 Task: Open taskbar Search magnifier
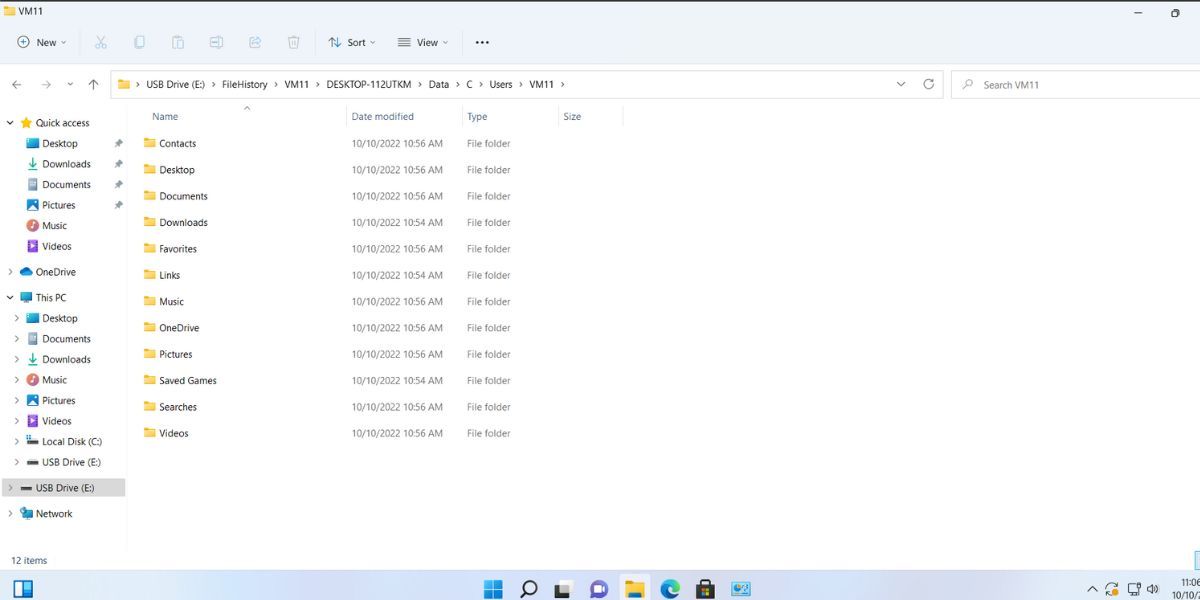(x=529, y=589)
